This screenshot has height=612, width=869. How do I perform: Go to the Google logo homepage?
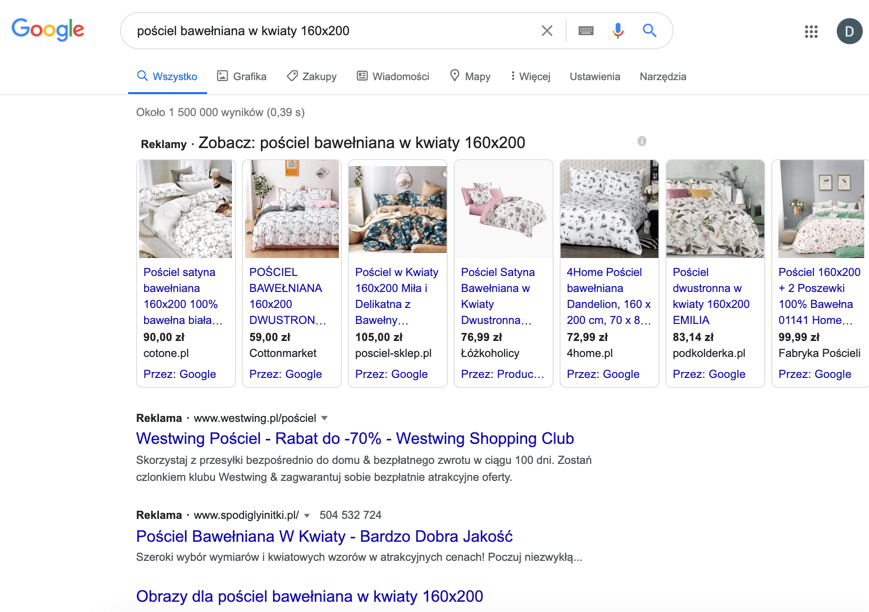tap(48, 30)
